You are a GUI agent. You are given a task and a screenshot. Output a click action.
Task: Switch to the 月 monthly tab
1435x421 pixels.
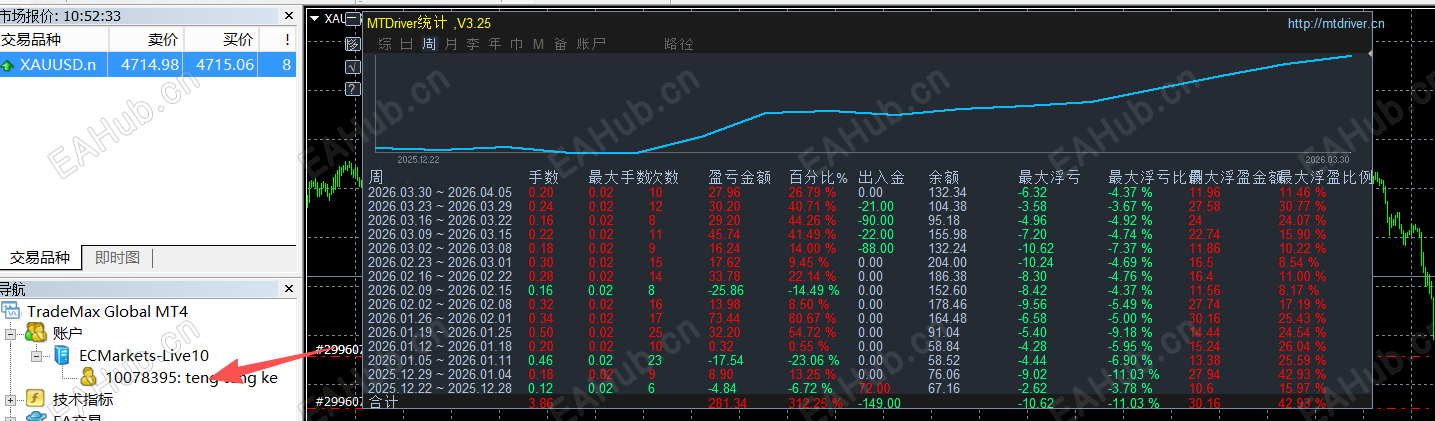coord(451,44)
